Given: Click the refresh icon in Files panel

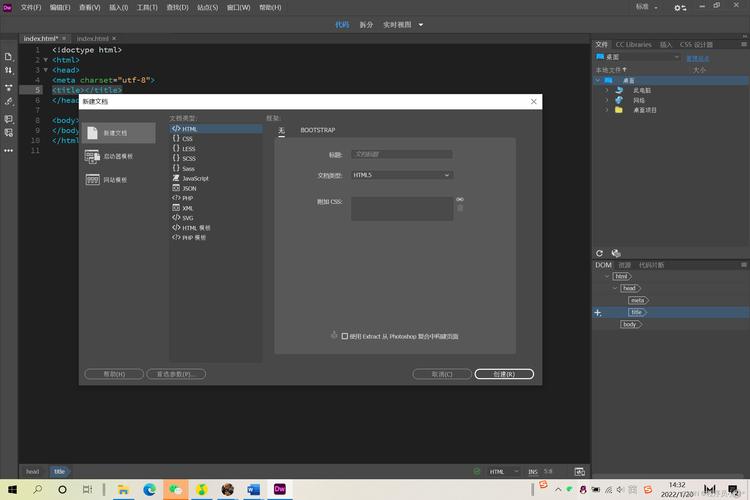Looking at the screenshot, I should (x=599, y=253).
